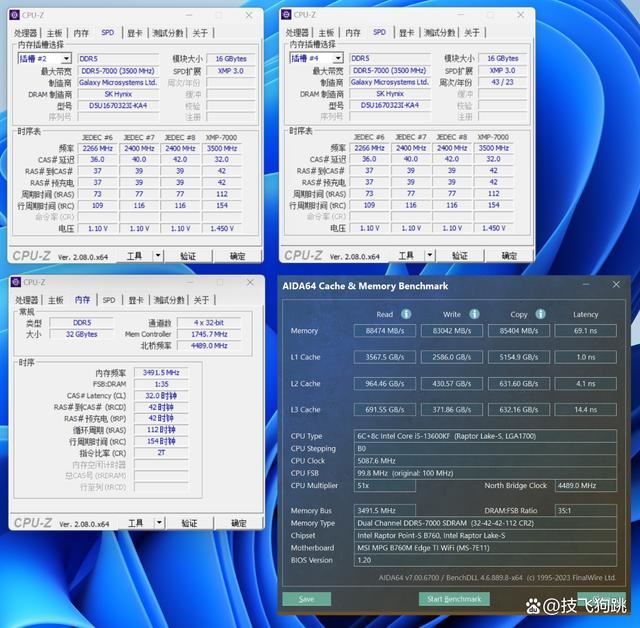Click Mem Controller value 1745.7 MHz

click(209, 334)
